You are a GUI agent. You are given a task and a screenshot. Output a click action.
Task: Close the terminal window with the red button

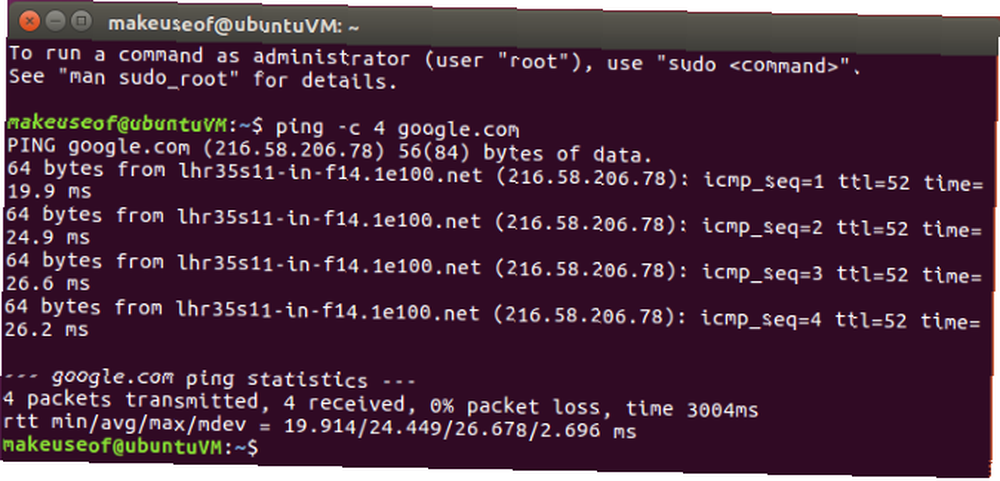29,22
